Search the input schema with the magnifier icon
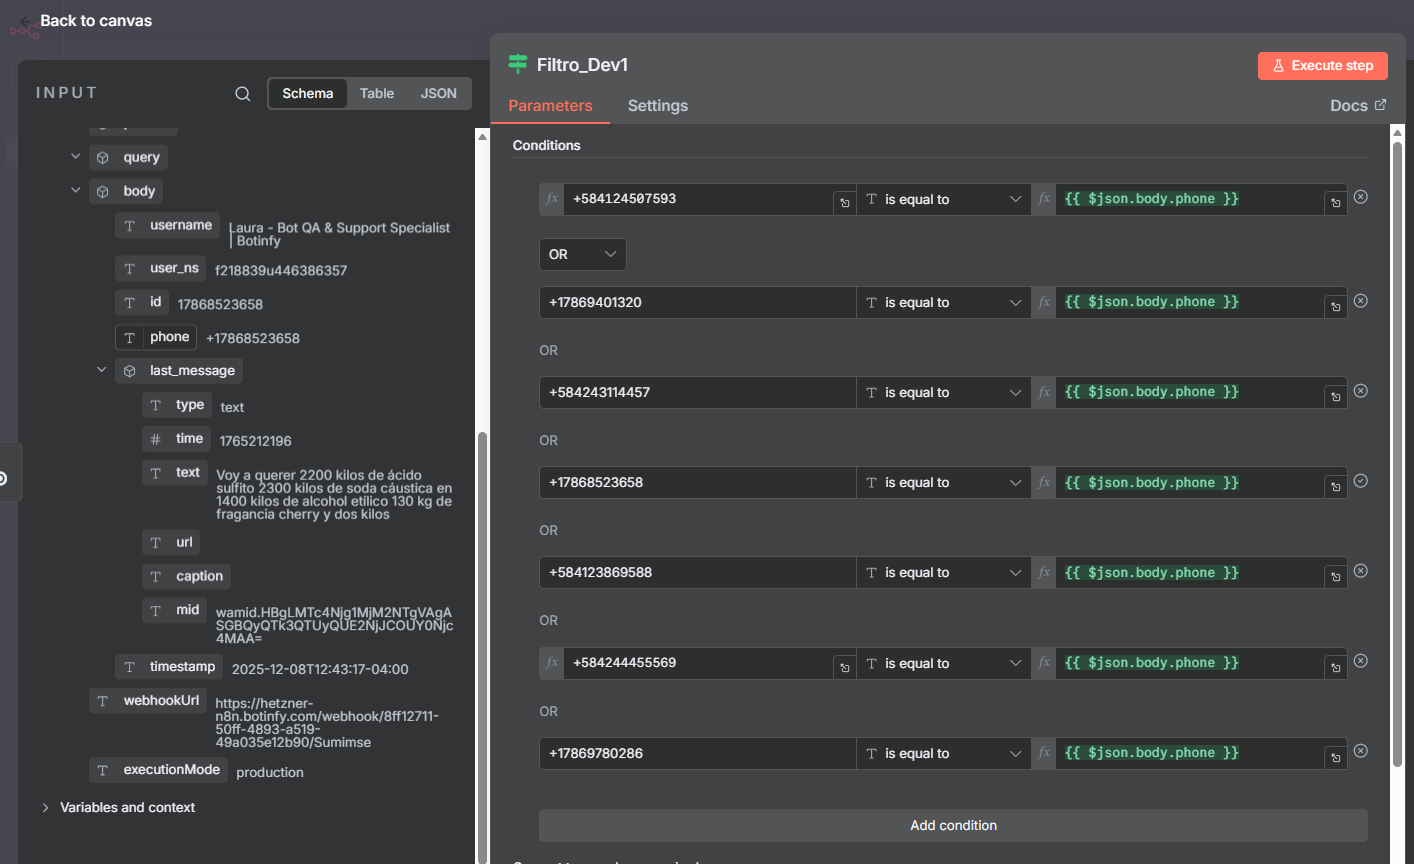The image size is (1414, 864). point(242,94)
